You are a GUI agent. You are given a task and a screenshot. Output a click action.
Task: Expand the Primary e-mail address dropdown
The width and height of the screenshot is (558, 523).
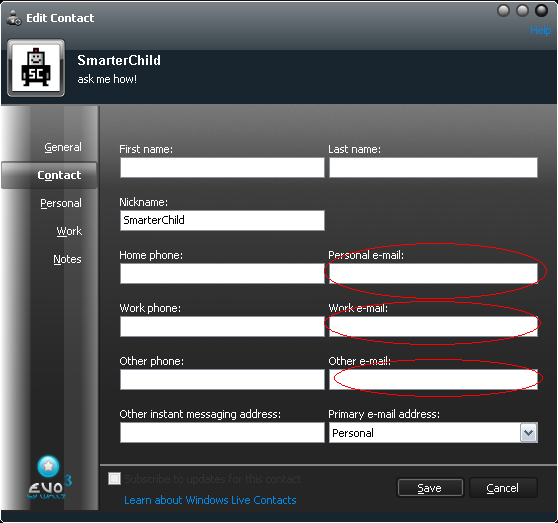coord(528,433)
